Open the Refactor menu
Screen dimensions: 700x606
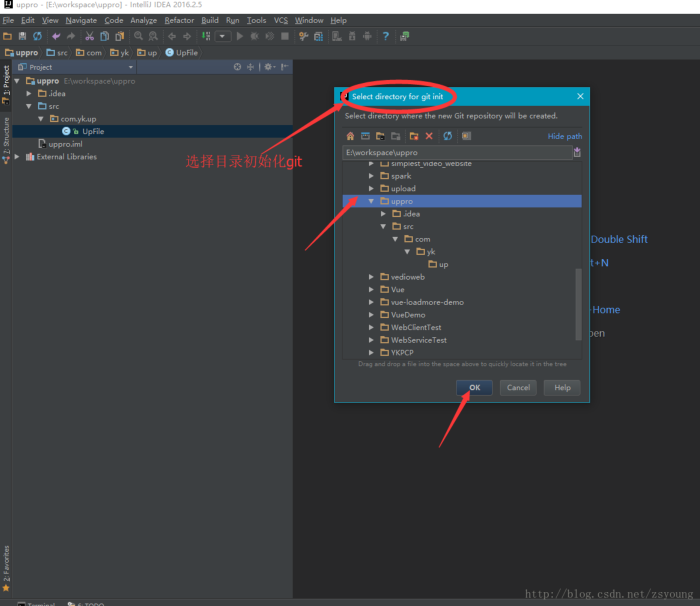179,20
